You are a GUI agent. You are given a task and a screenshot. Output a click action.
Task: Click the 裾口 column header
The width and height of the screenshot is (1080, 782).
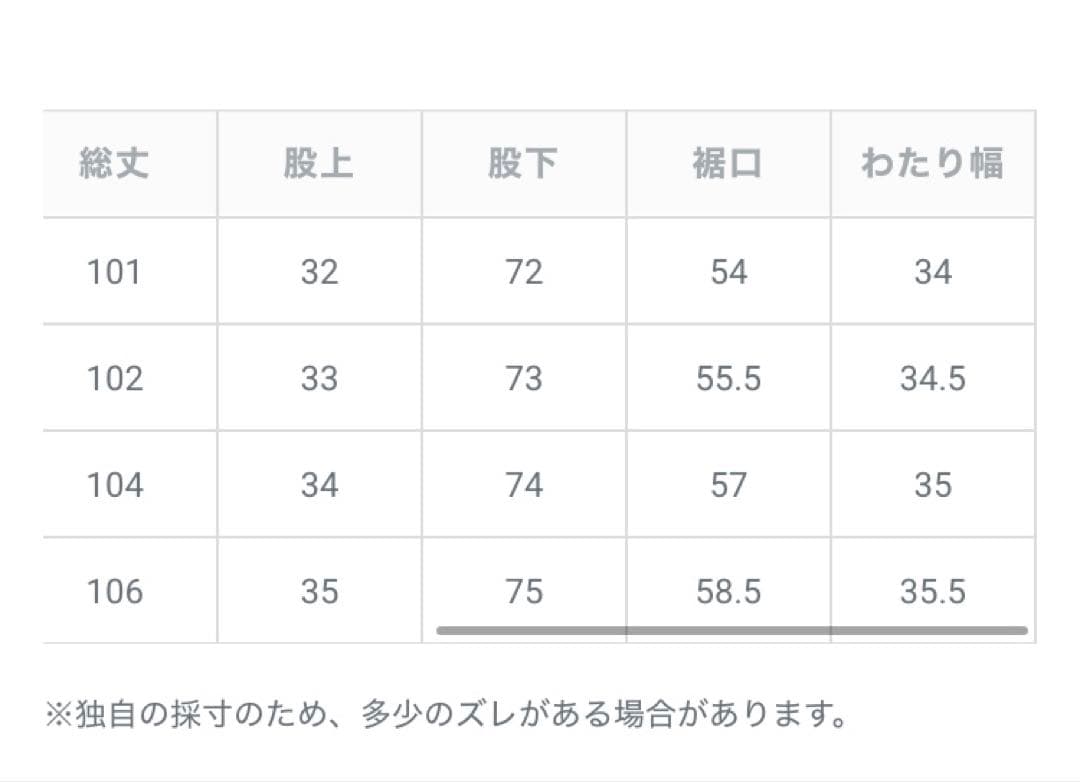(727, 163)
